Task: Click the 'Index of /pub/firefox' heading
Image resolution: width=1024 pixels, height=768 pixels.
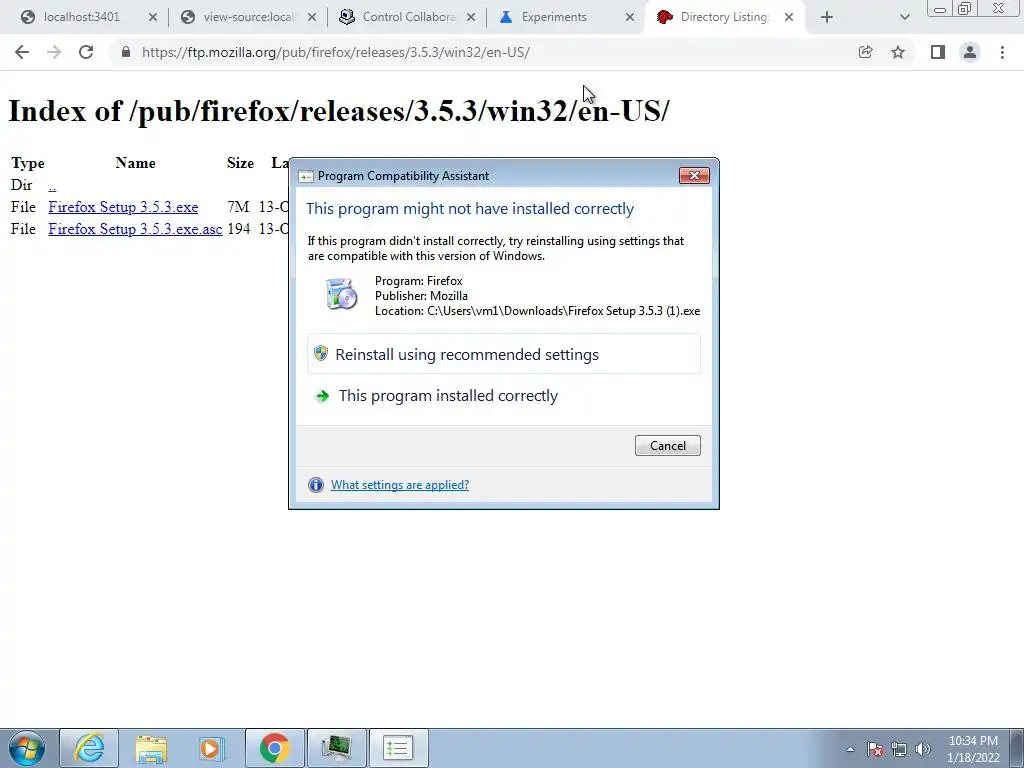Action: click(x=338, y=110)
